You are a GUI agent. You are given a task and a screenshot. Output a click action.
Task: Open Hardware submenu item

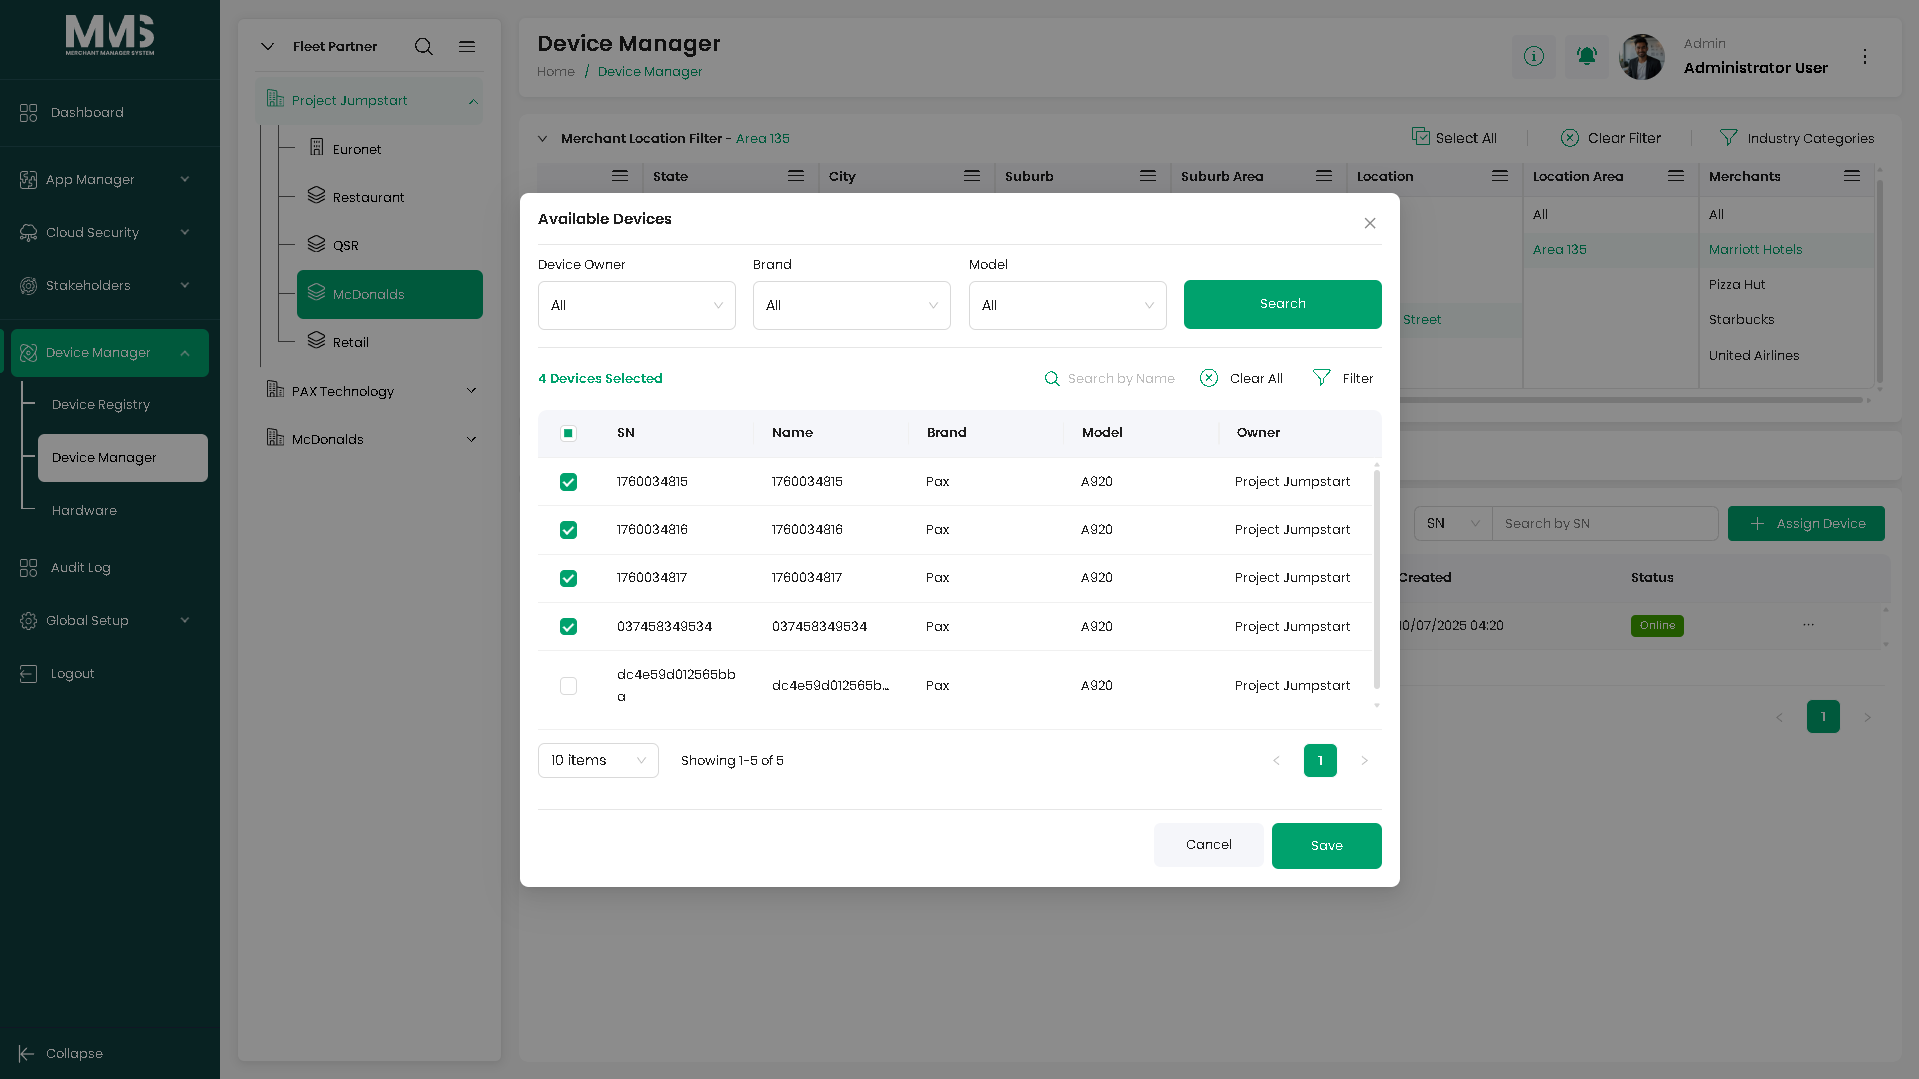tap(84, 511)
